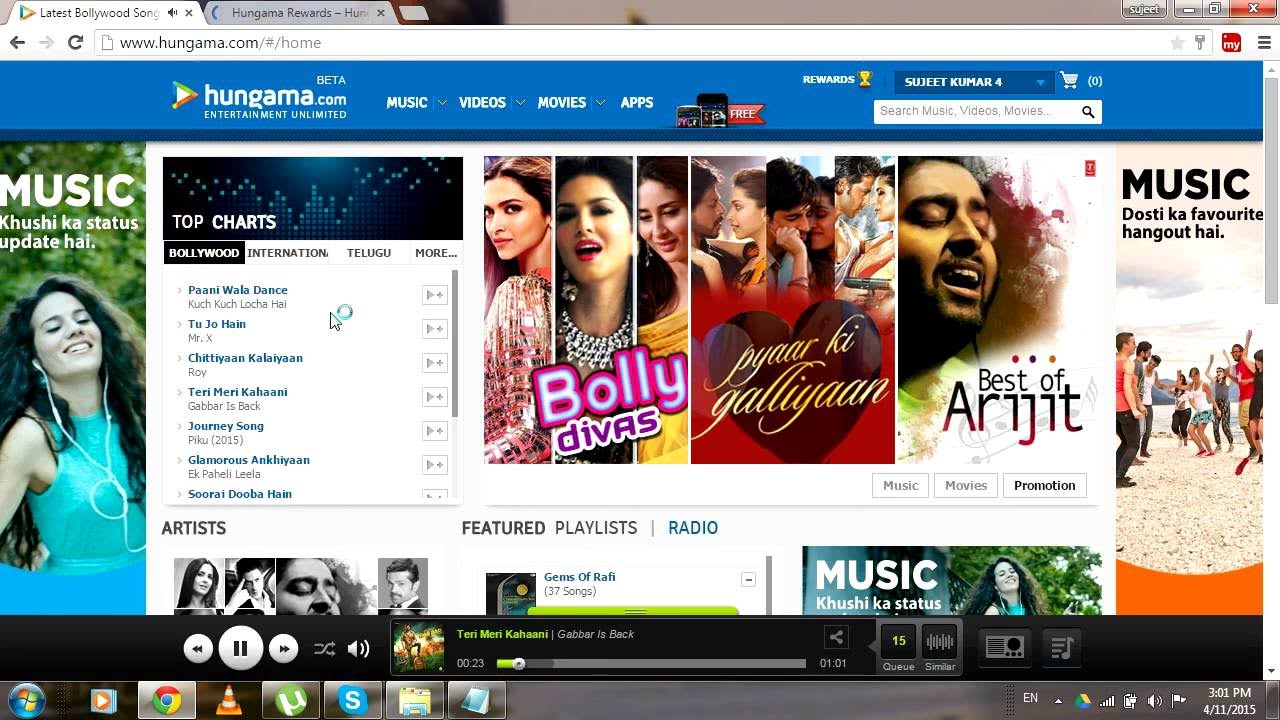Open uTorrent from the taskbar

coord(291,702)
